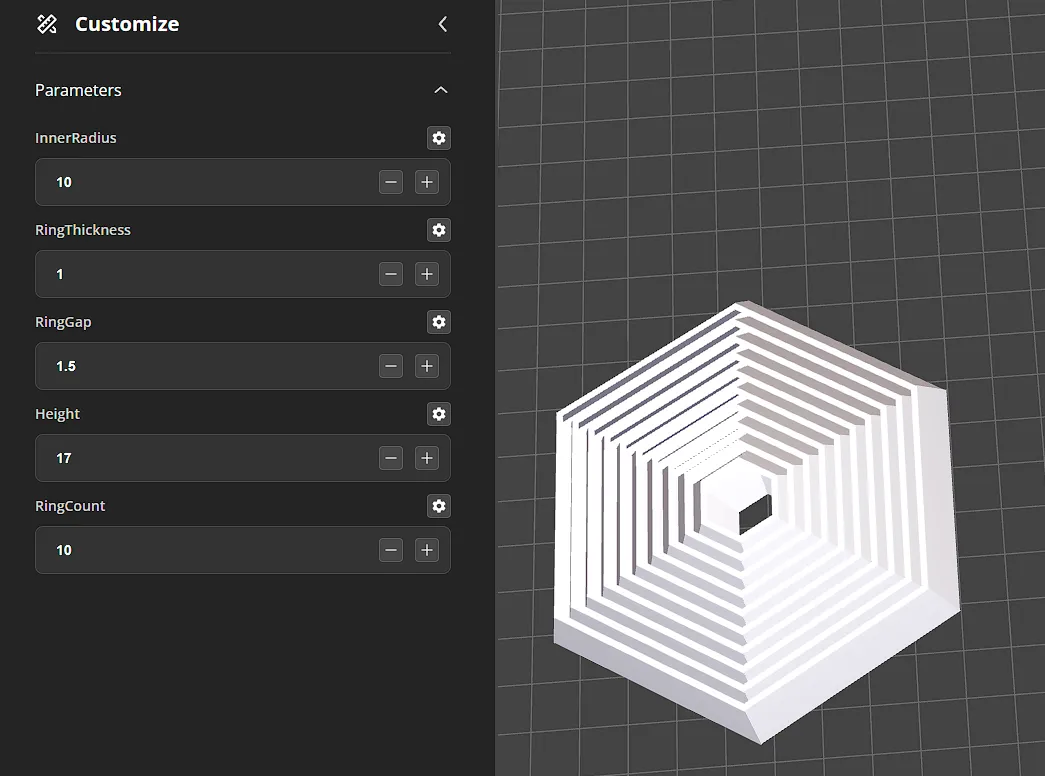Screen dimensions: 1045x776
Task: Click the Customize ruler-pencil icon
Action: (x=47, y=24)
